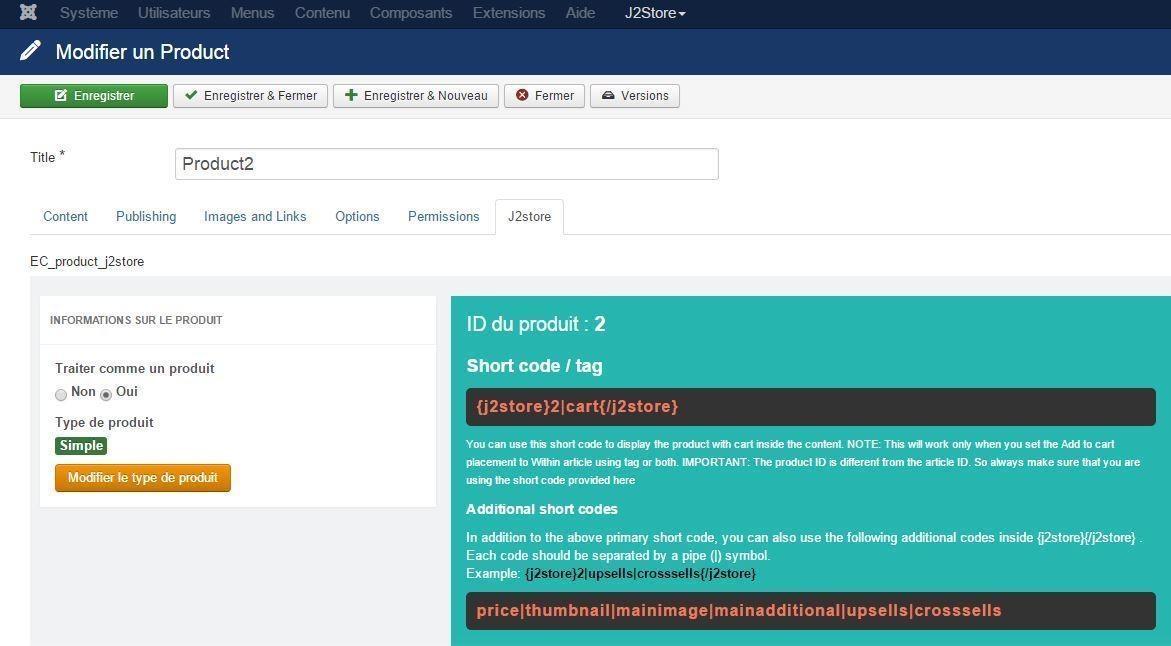Click into the Title field containing Product2

pos(447,164)
